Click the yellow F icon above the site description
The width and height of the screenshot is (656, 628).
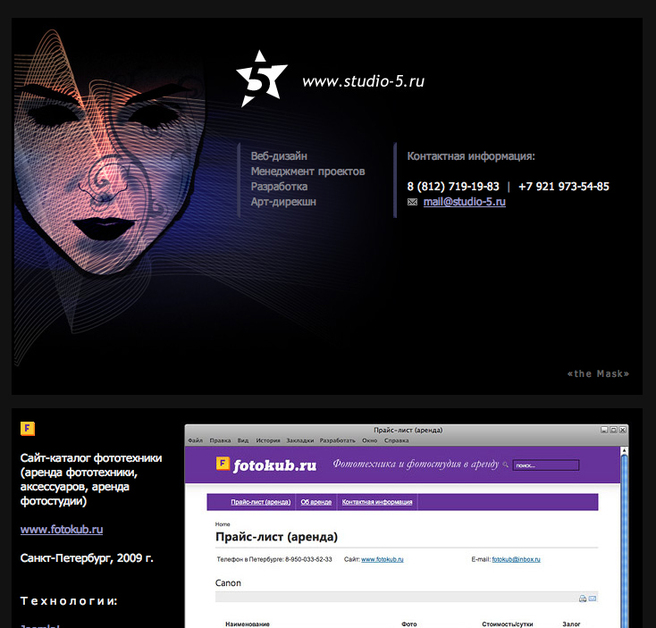28,428
